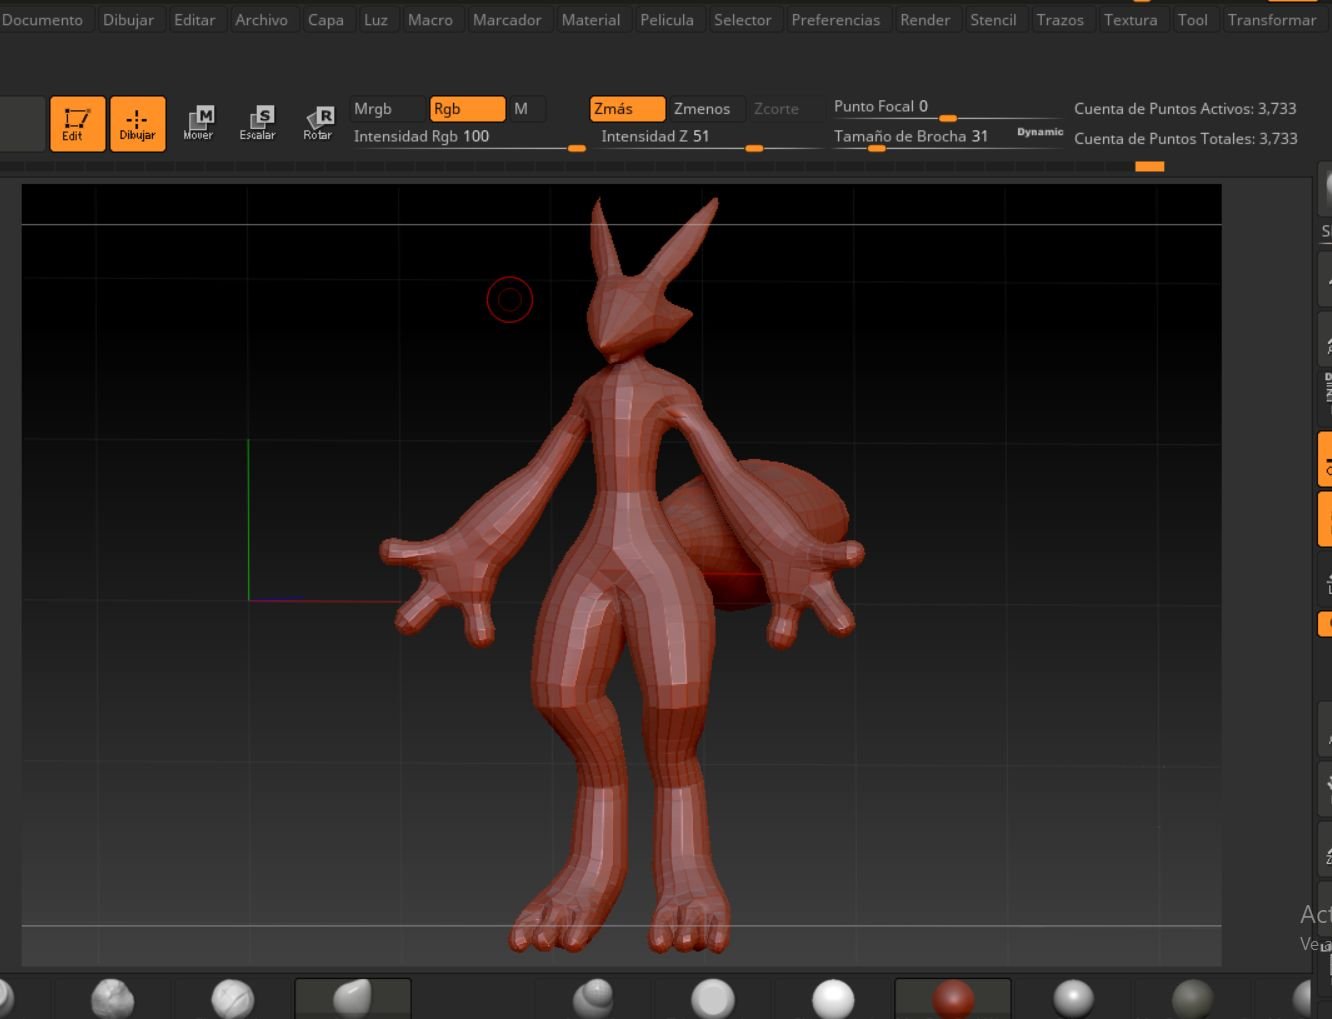
Task: Toggle the Rgb color mode
Action: coord(467,109)
